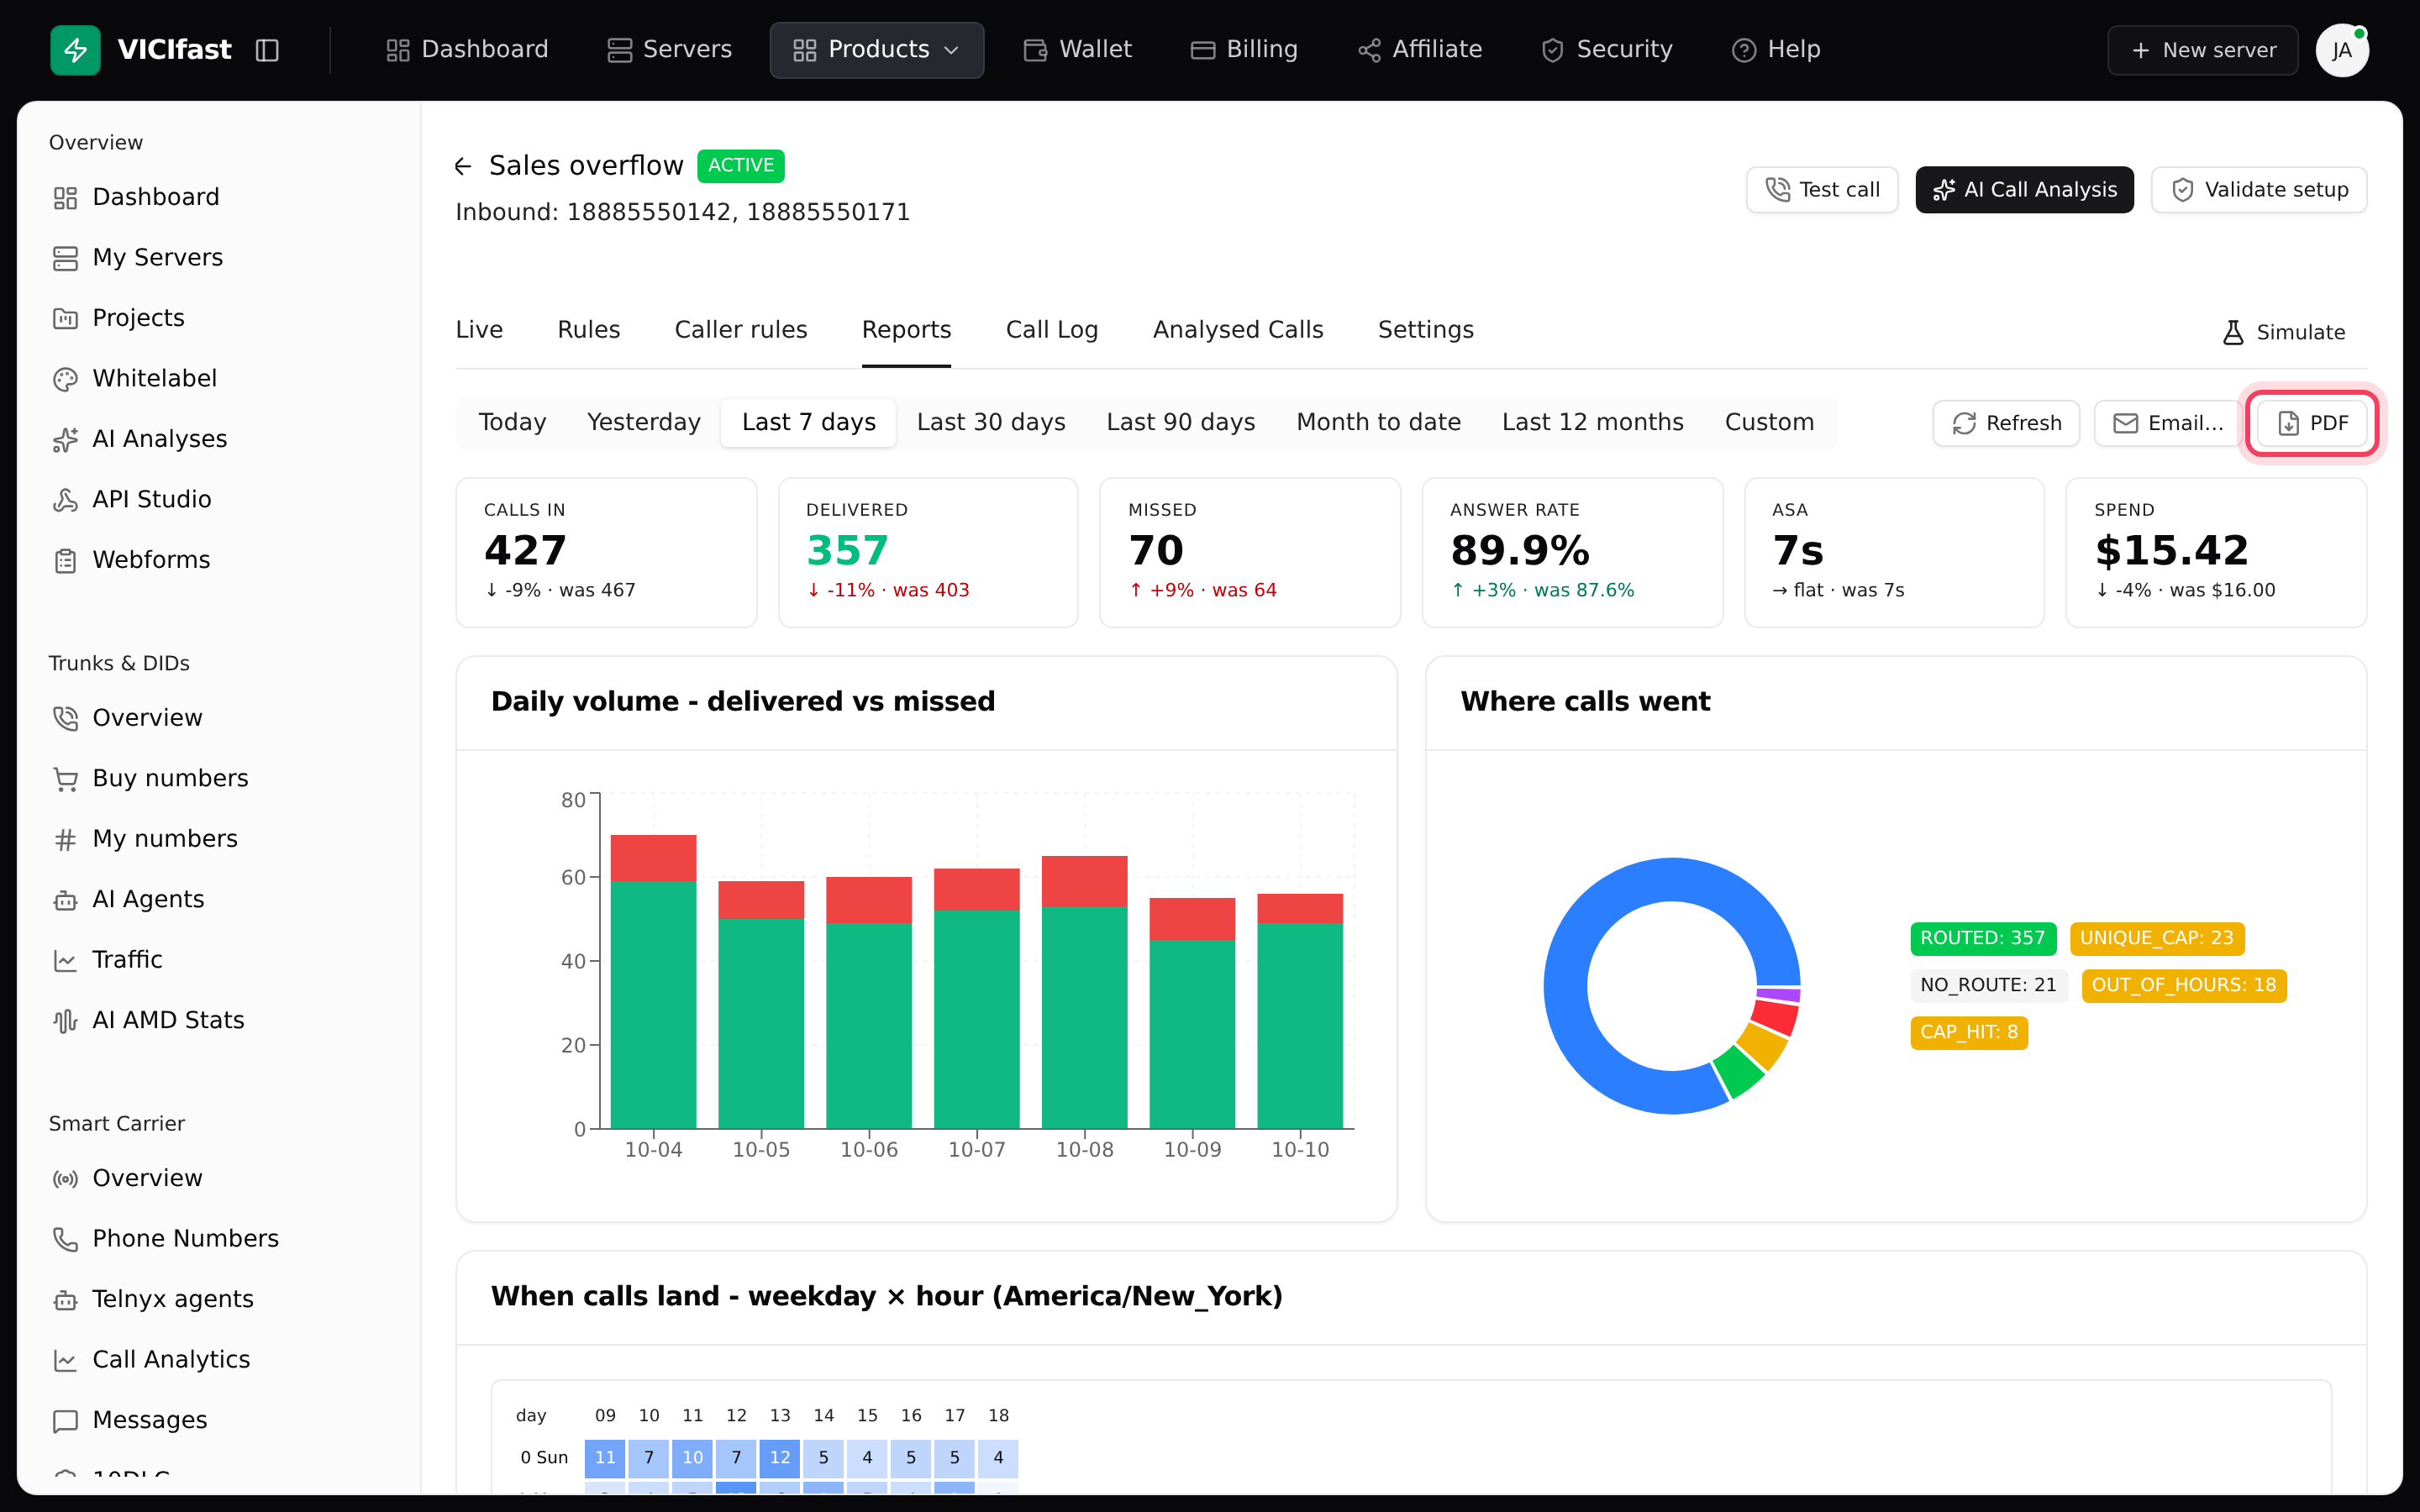
Task: Open My numbers in sidebar
Action: (219, 839)
